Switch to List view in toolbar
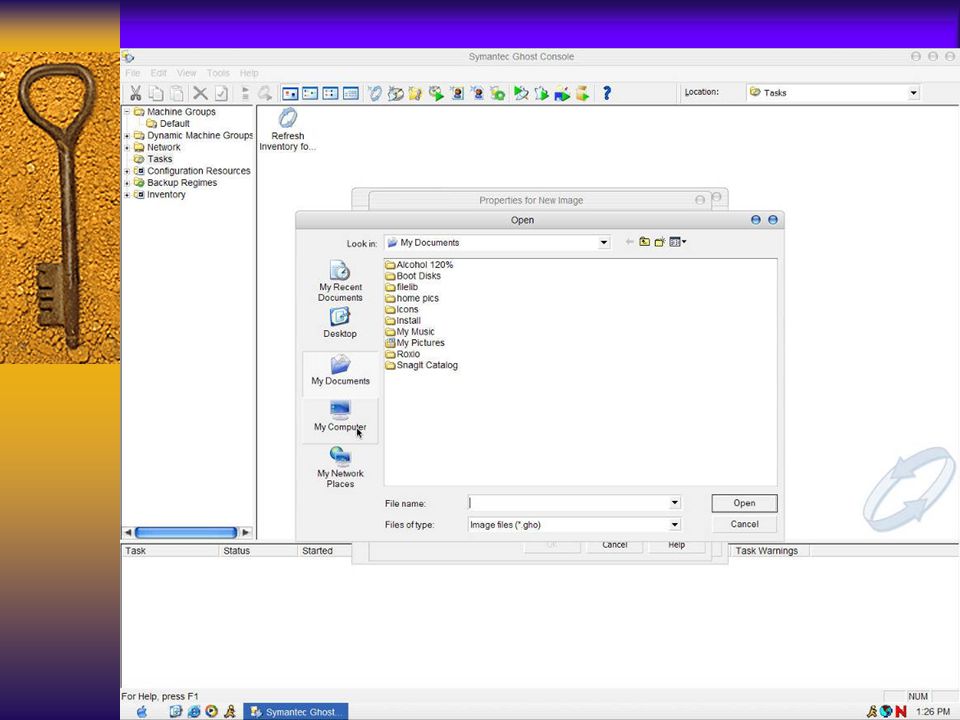This screenshot has width=960, height=720. [331, 94]
